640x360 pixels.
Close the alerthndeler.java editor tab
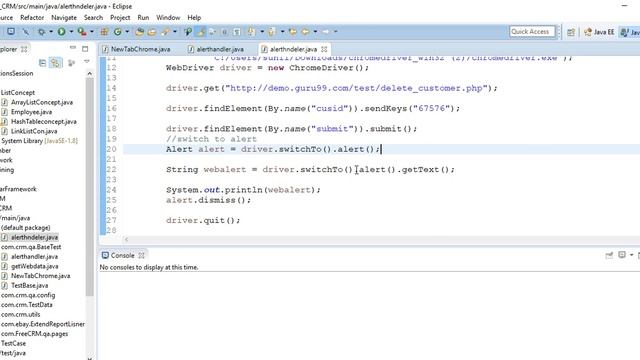pos(324,49)
